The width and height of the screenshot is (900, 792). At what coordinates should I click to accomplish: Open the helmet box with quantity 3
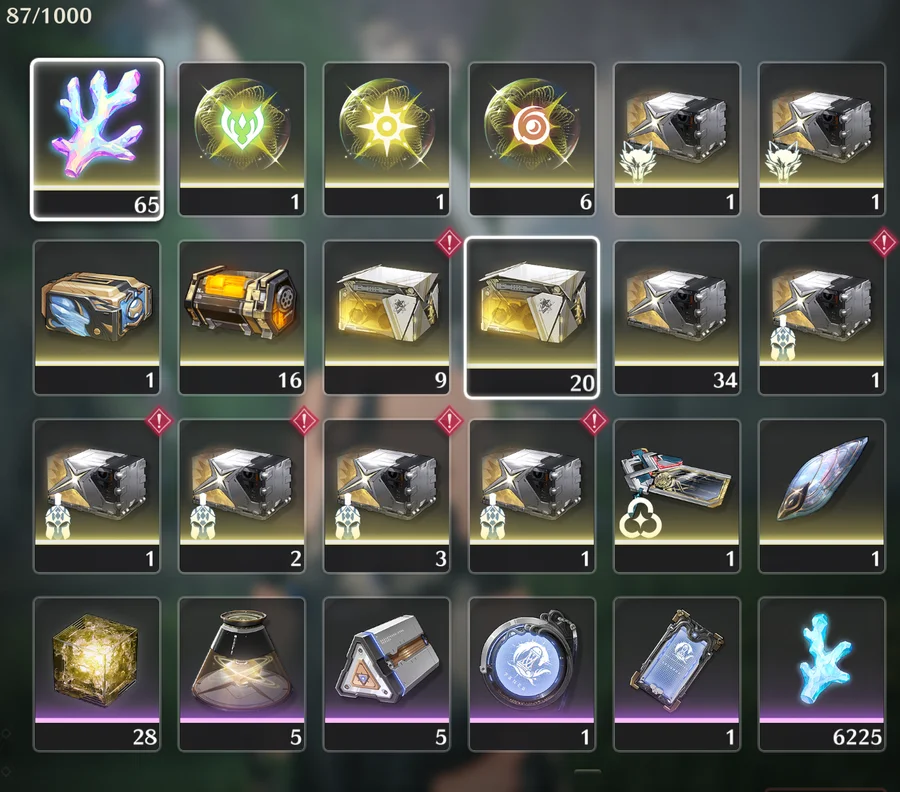tap(387, 496)
